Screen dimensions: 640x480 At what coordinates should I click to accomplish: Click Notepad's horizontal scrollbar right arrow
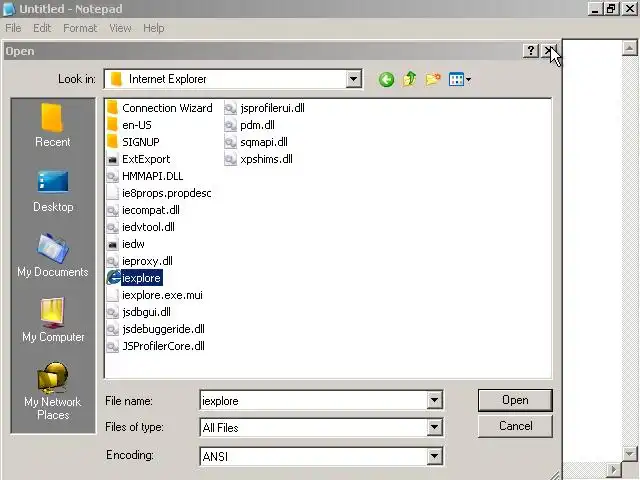click(x=613, y=470)
